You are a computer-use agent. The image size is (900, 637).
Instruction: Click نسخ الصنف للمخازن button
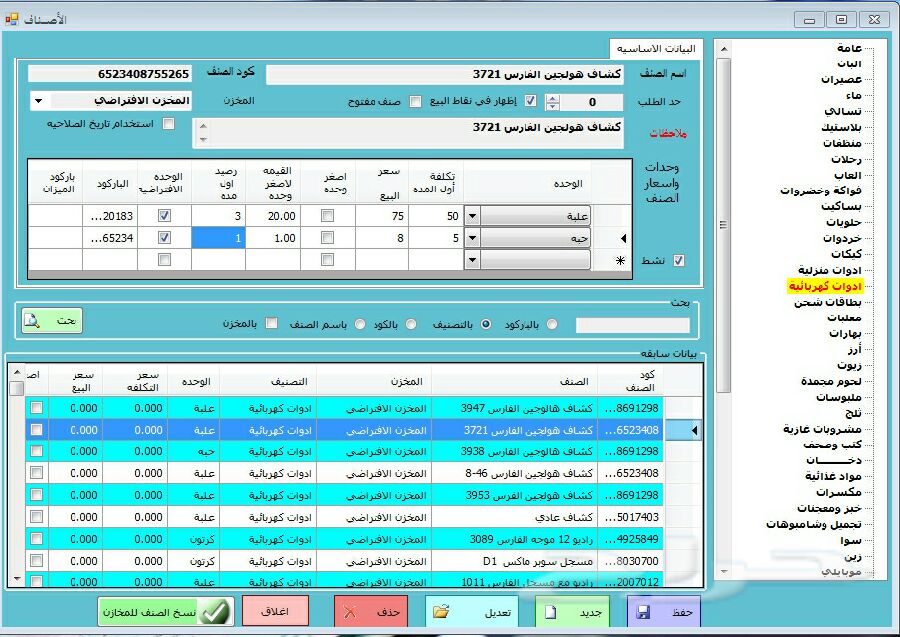(166, 612)
